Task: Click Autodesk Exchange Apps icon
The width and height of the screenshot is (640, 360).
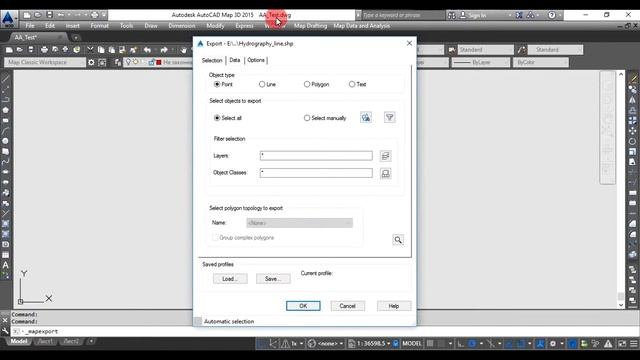Action: tap(519, 15)
